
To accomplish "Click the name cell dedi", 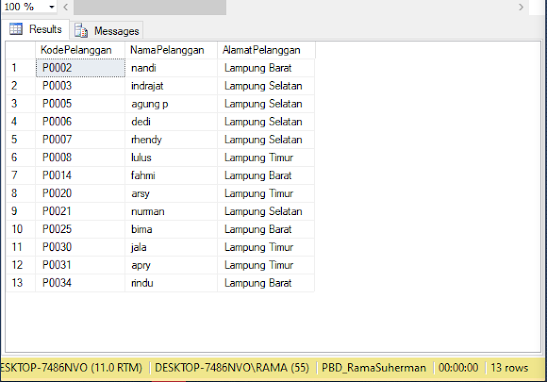I will pos(171,122).
